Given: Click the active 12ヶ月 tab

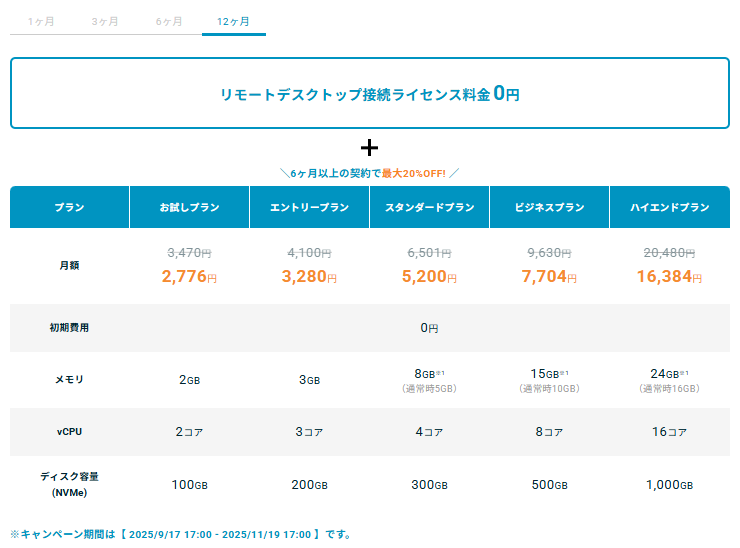Looking at the screenshot, I should 234,21.
